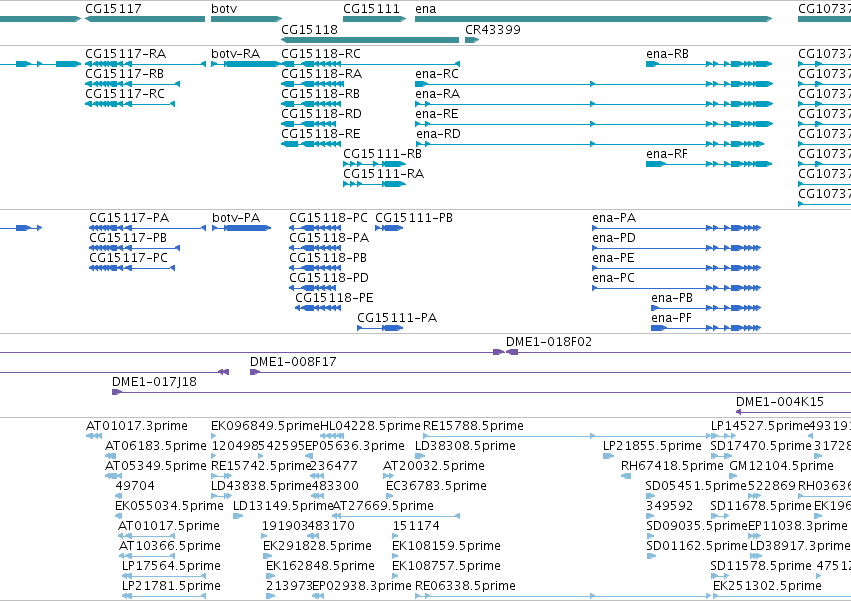Image resolution: width=851 pixels, height=601 pixels.
Task: Click transcript label CG15117-RA
Action: click(126, 54)
